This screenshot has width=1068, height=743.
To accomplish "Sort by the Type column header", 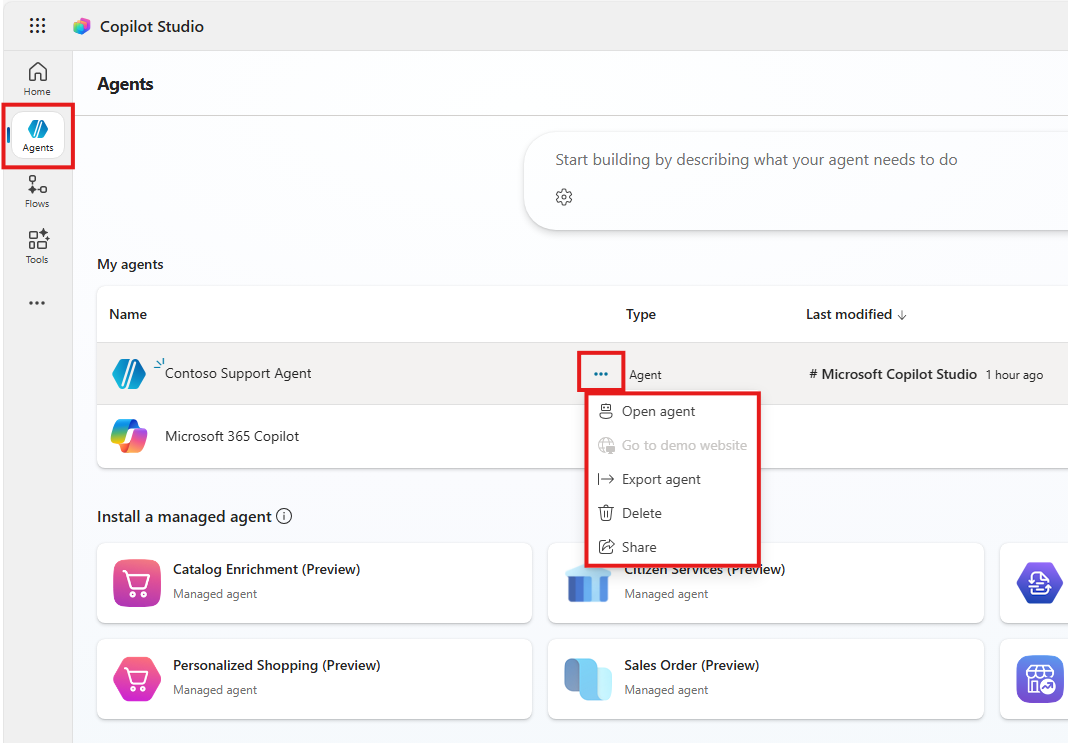I will pyautogui.click(x=641, y=315).
